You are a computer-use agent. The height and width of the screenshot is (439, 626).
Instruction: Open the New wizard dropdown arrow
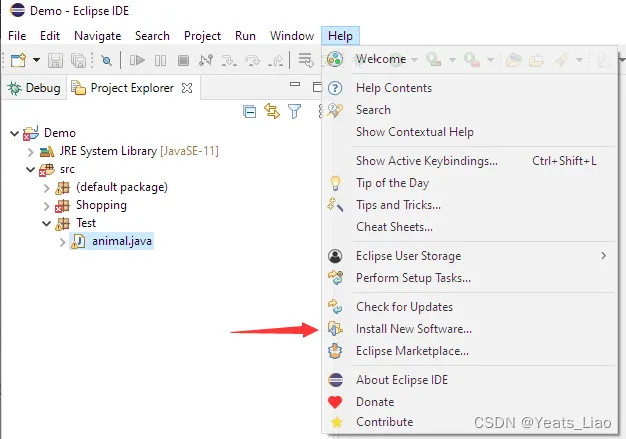click(x=36, y=61)
